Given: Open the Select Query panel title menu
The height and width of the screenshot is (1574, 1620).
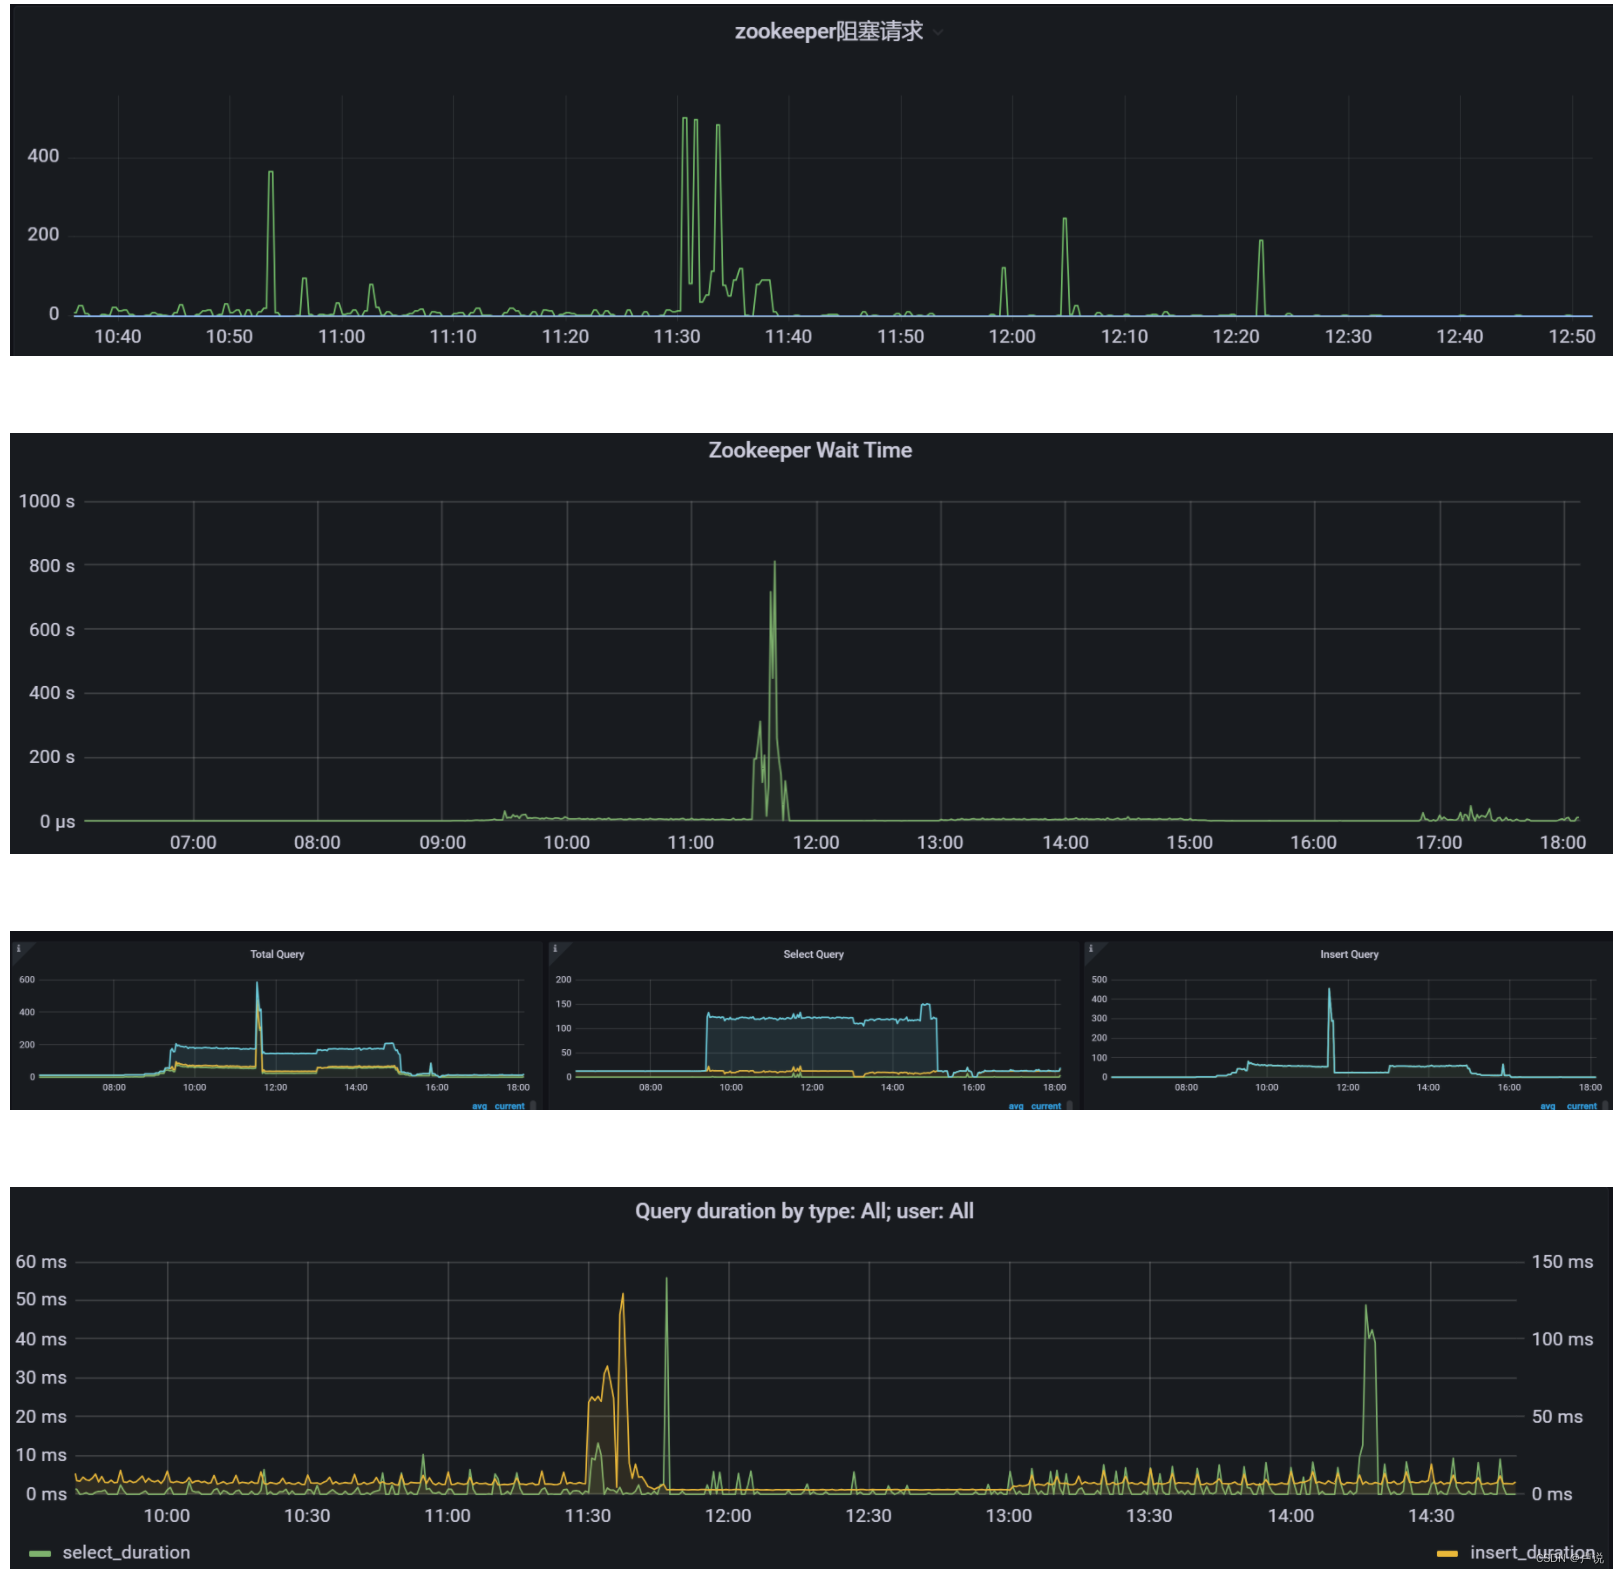Looking at the screenshot, I should click(x=813, y=954).
